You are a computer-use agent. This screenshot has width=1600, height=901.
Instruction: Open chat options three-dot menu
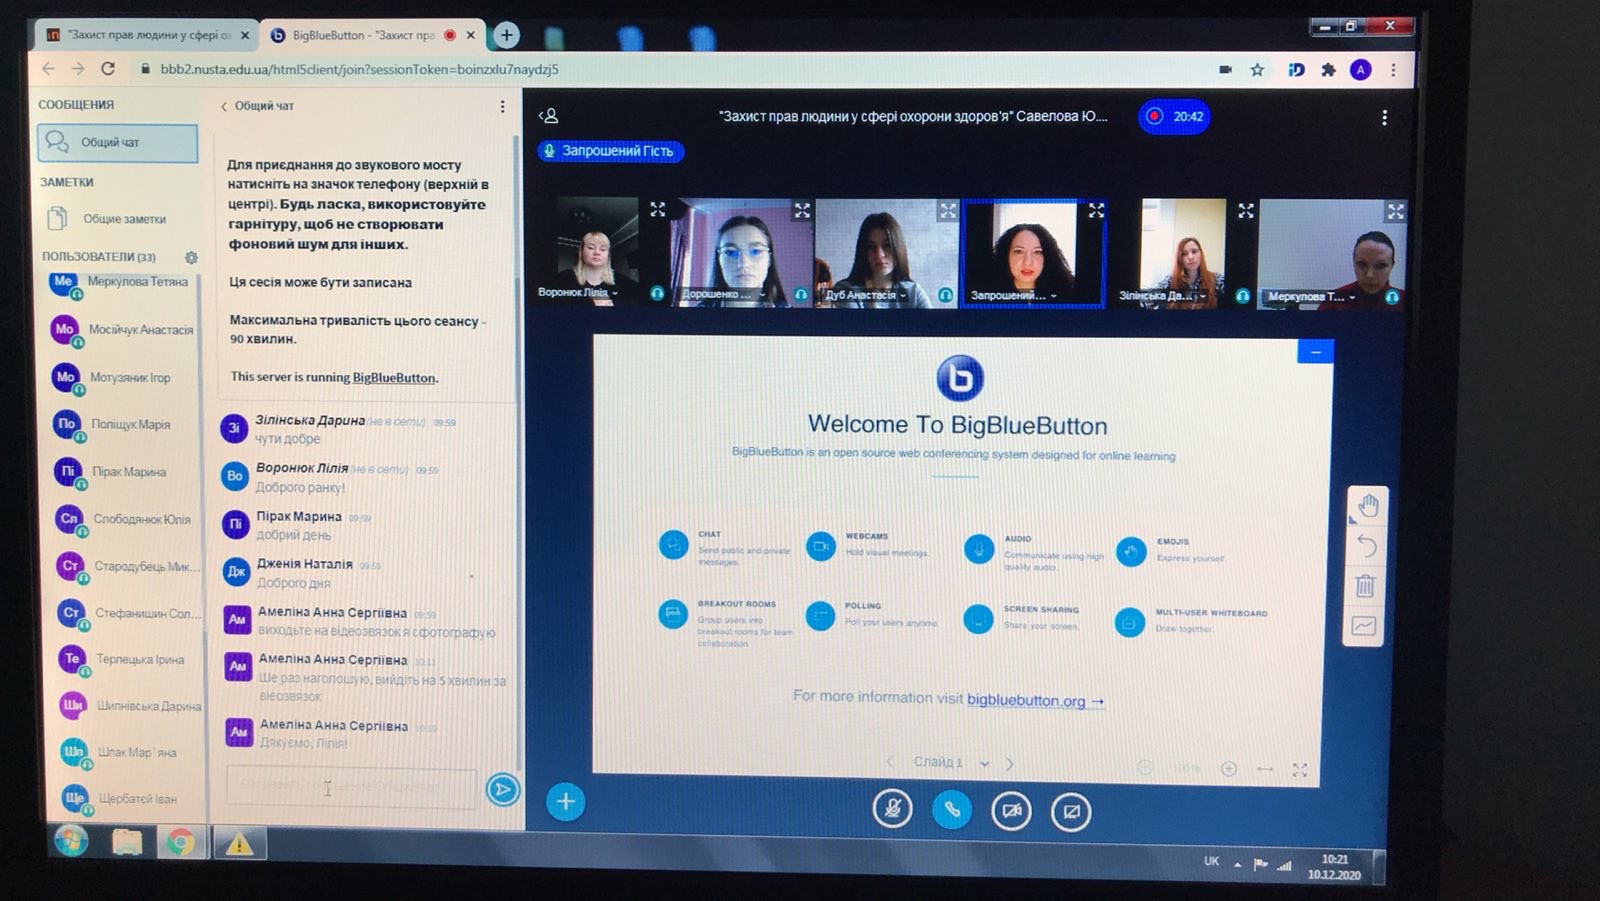502,106
